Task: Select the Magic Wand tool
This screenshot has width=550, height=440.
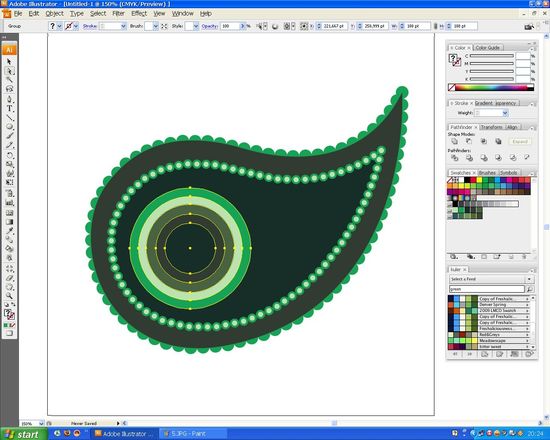Action: [9, 80]
